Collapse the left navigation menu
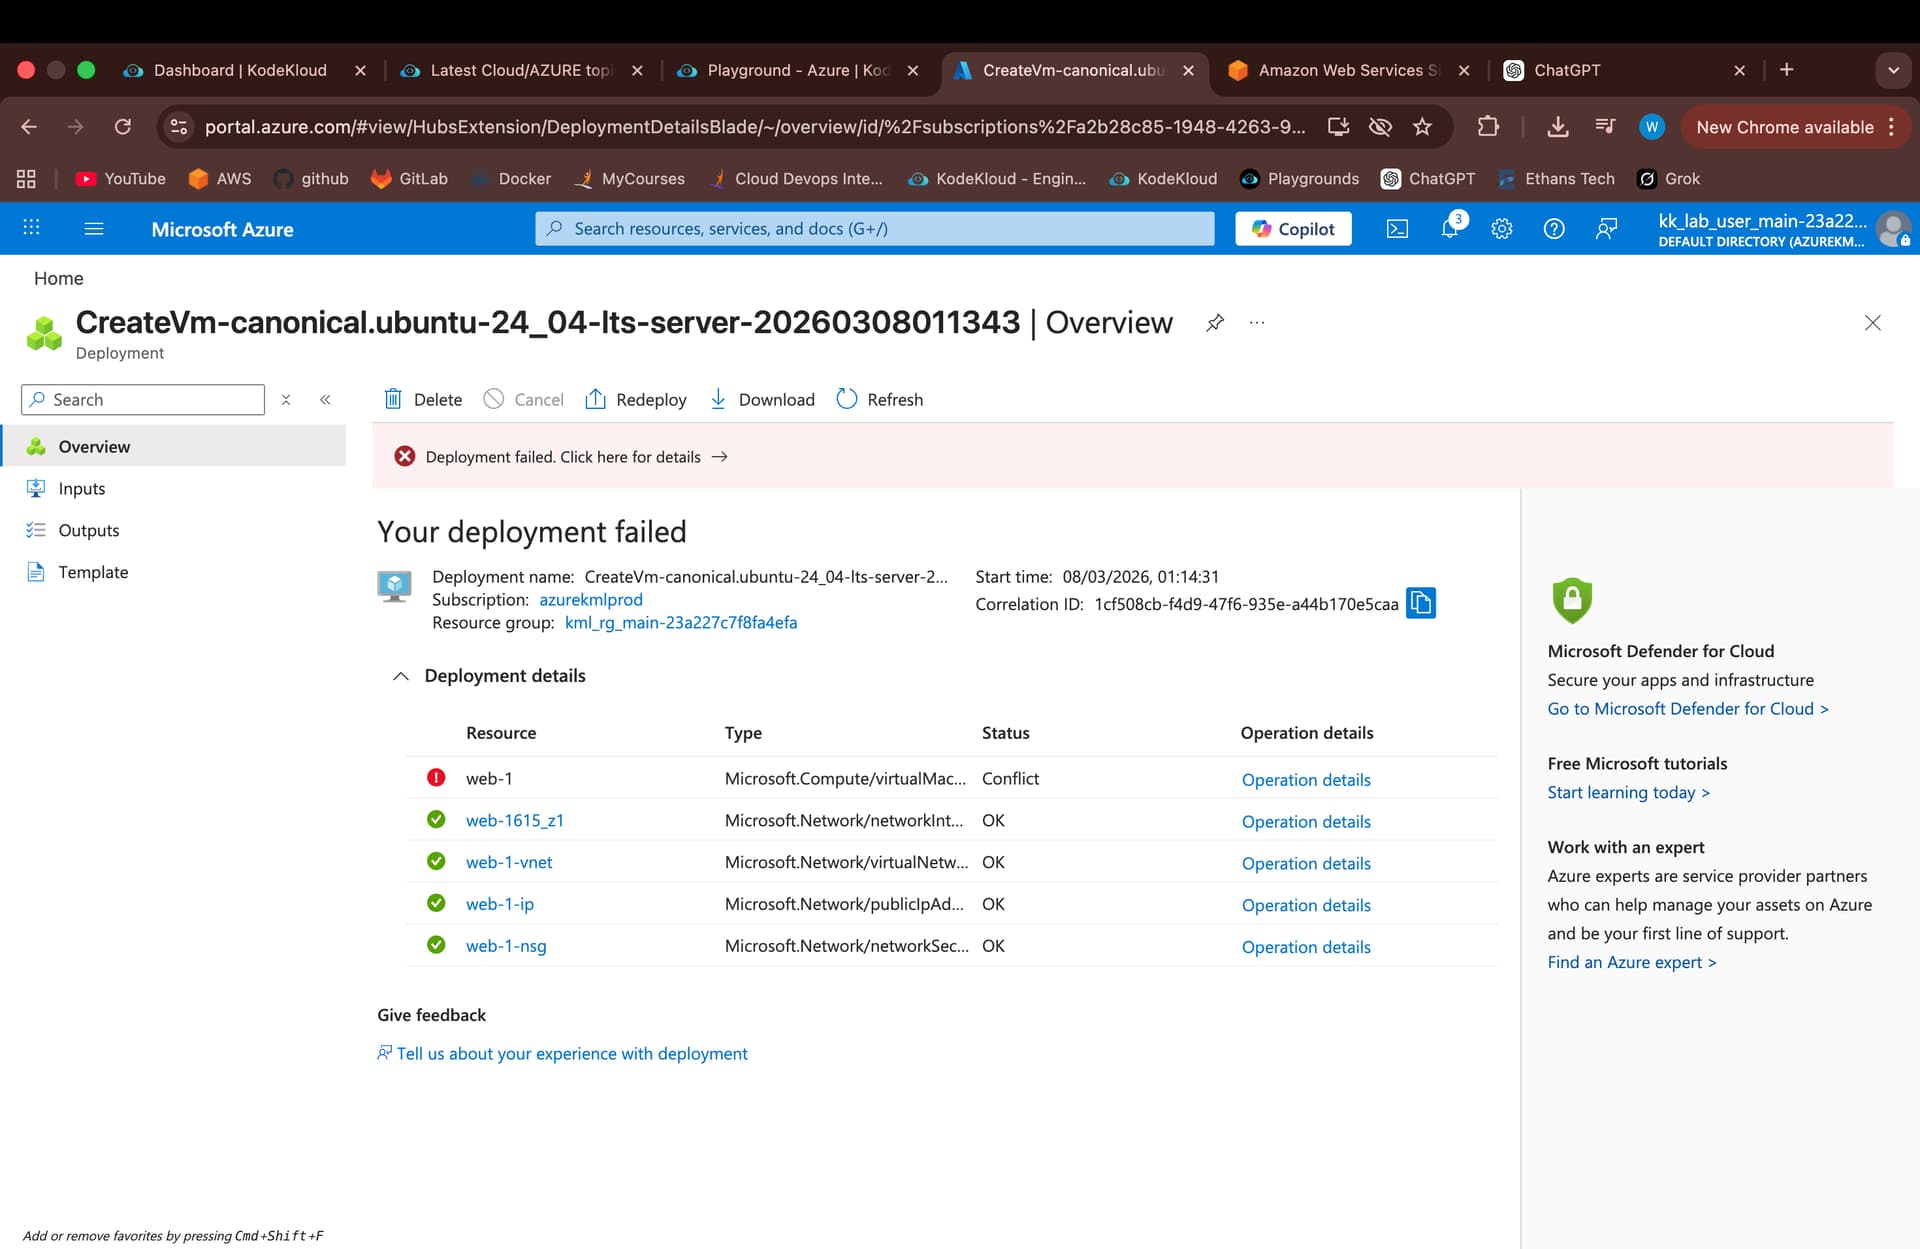1920x1249 pixels. [x=325, y=399]
